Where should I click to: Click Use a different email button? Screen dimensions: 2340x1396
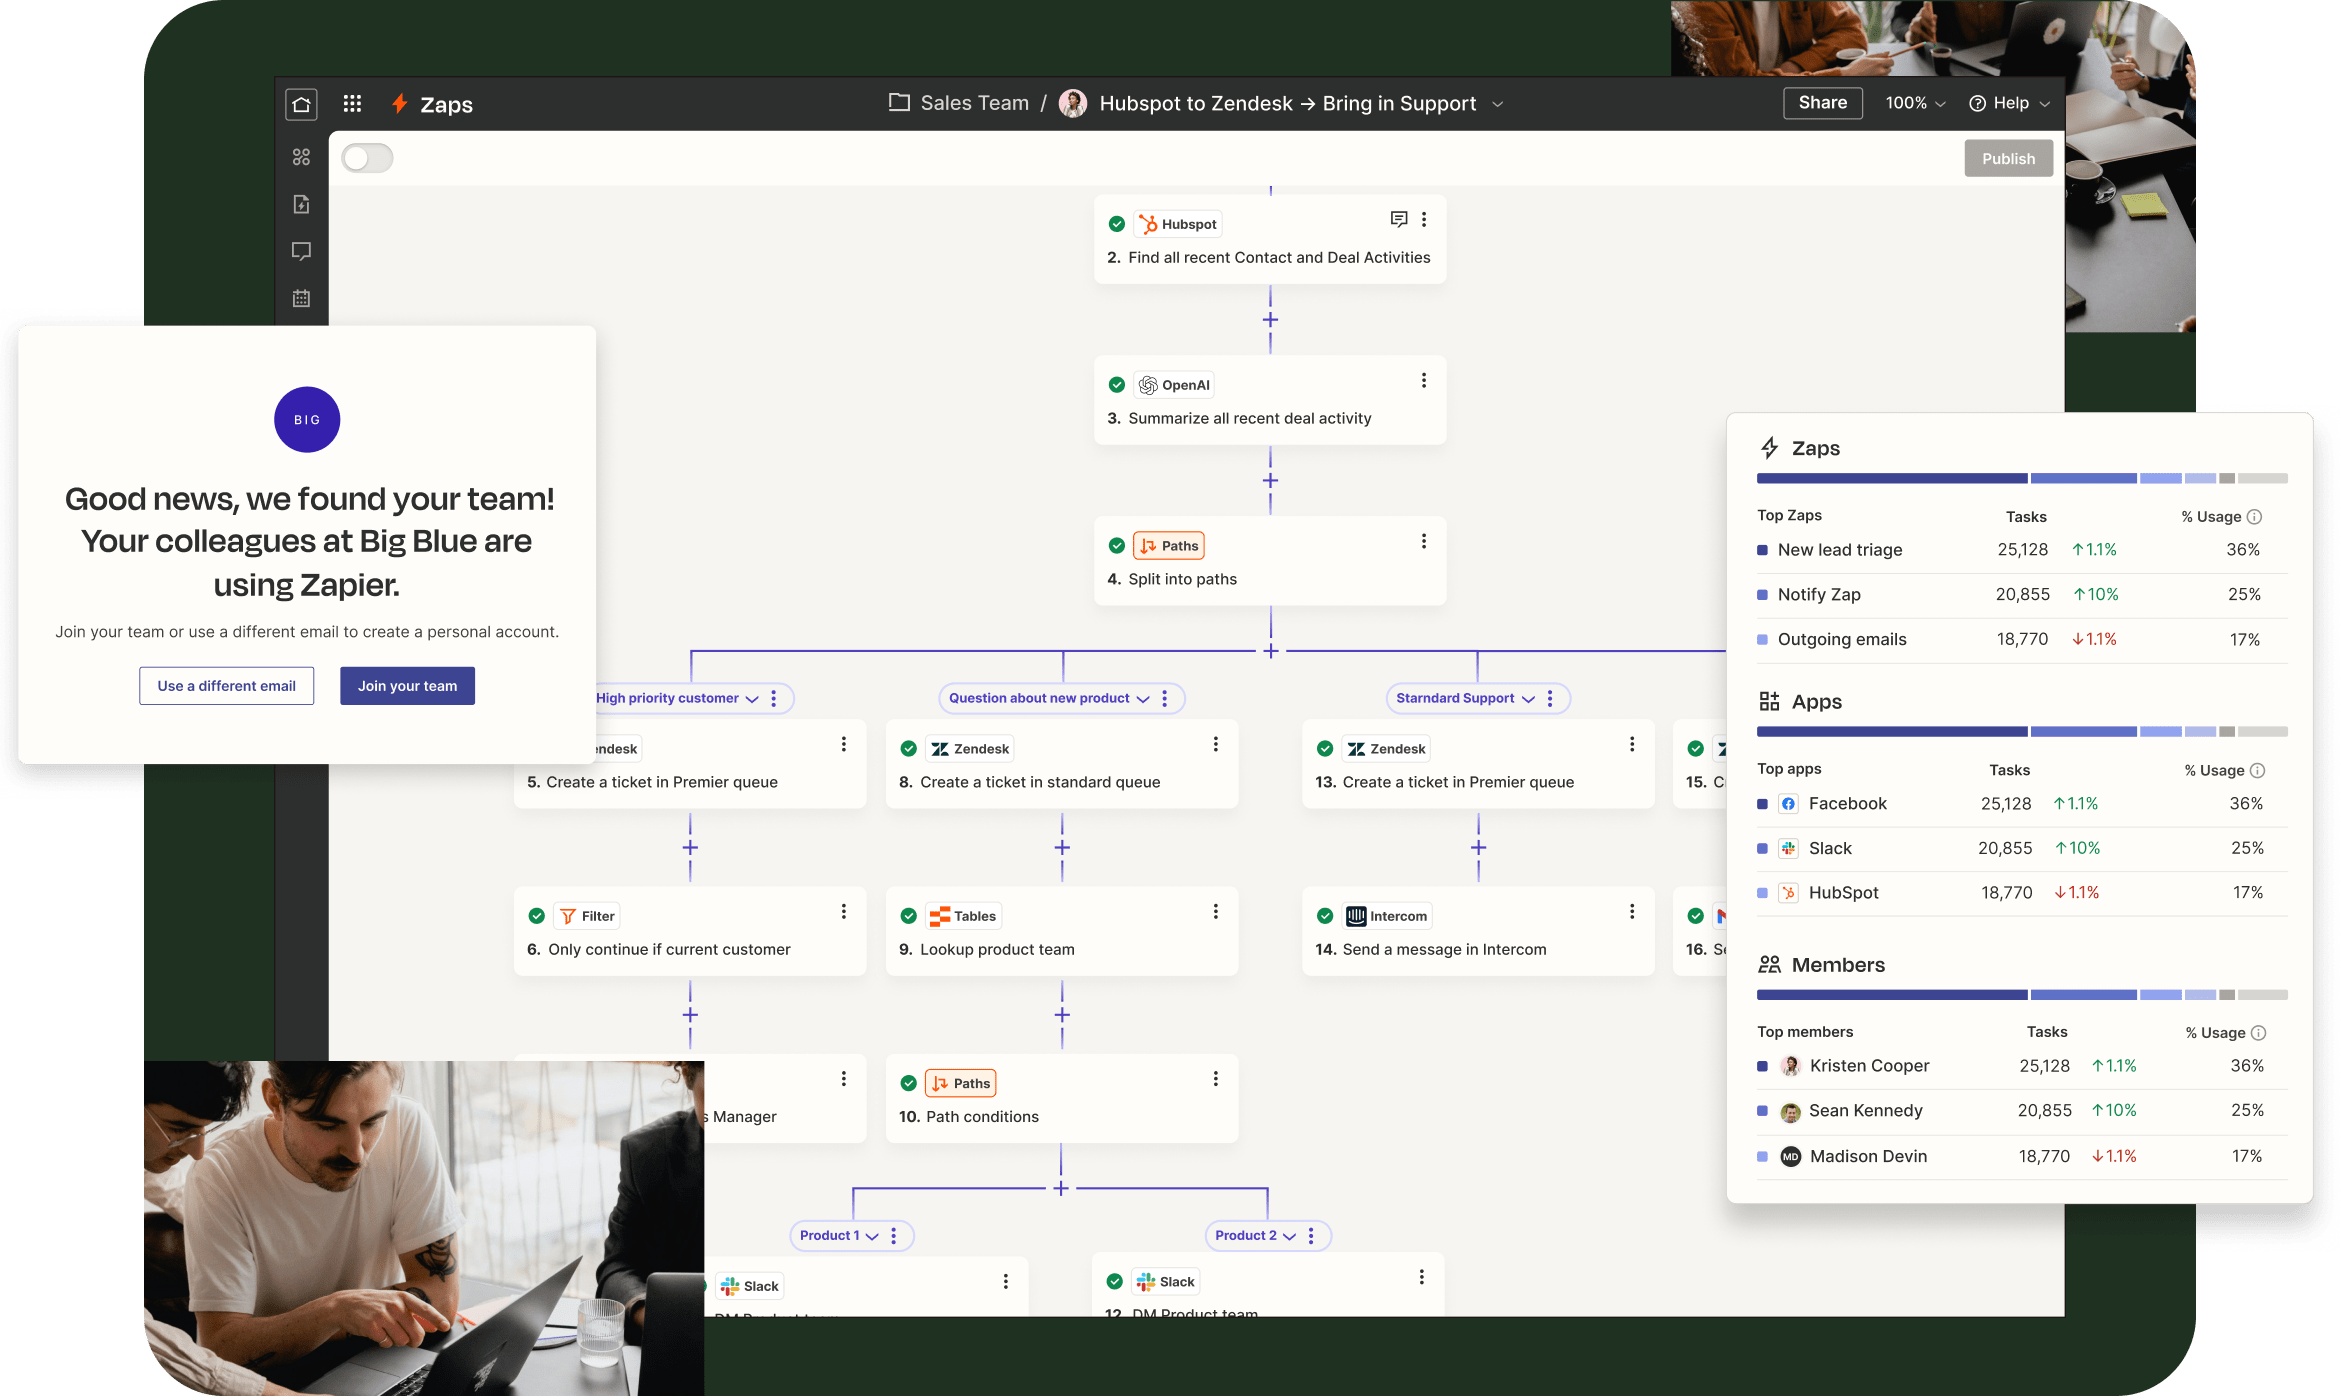tap(226, 686)
